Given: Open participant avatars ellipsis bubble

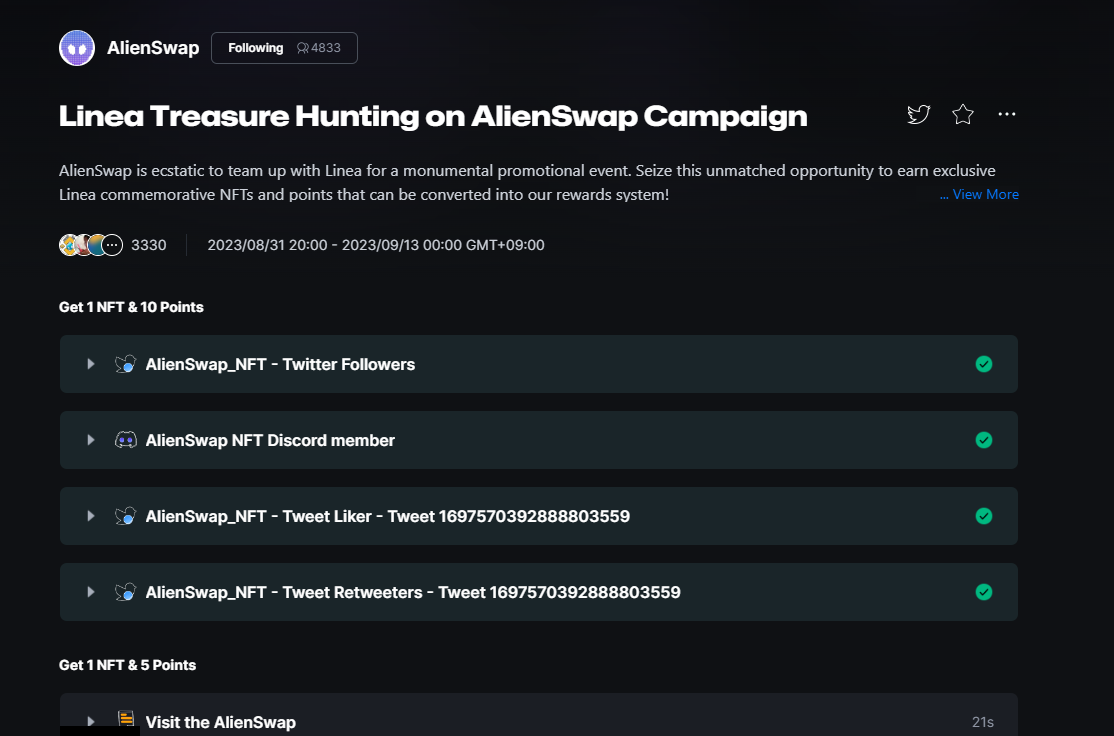Looking at the screenshot, I should click(112, 244).
